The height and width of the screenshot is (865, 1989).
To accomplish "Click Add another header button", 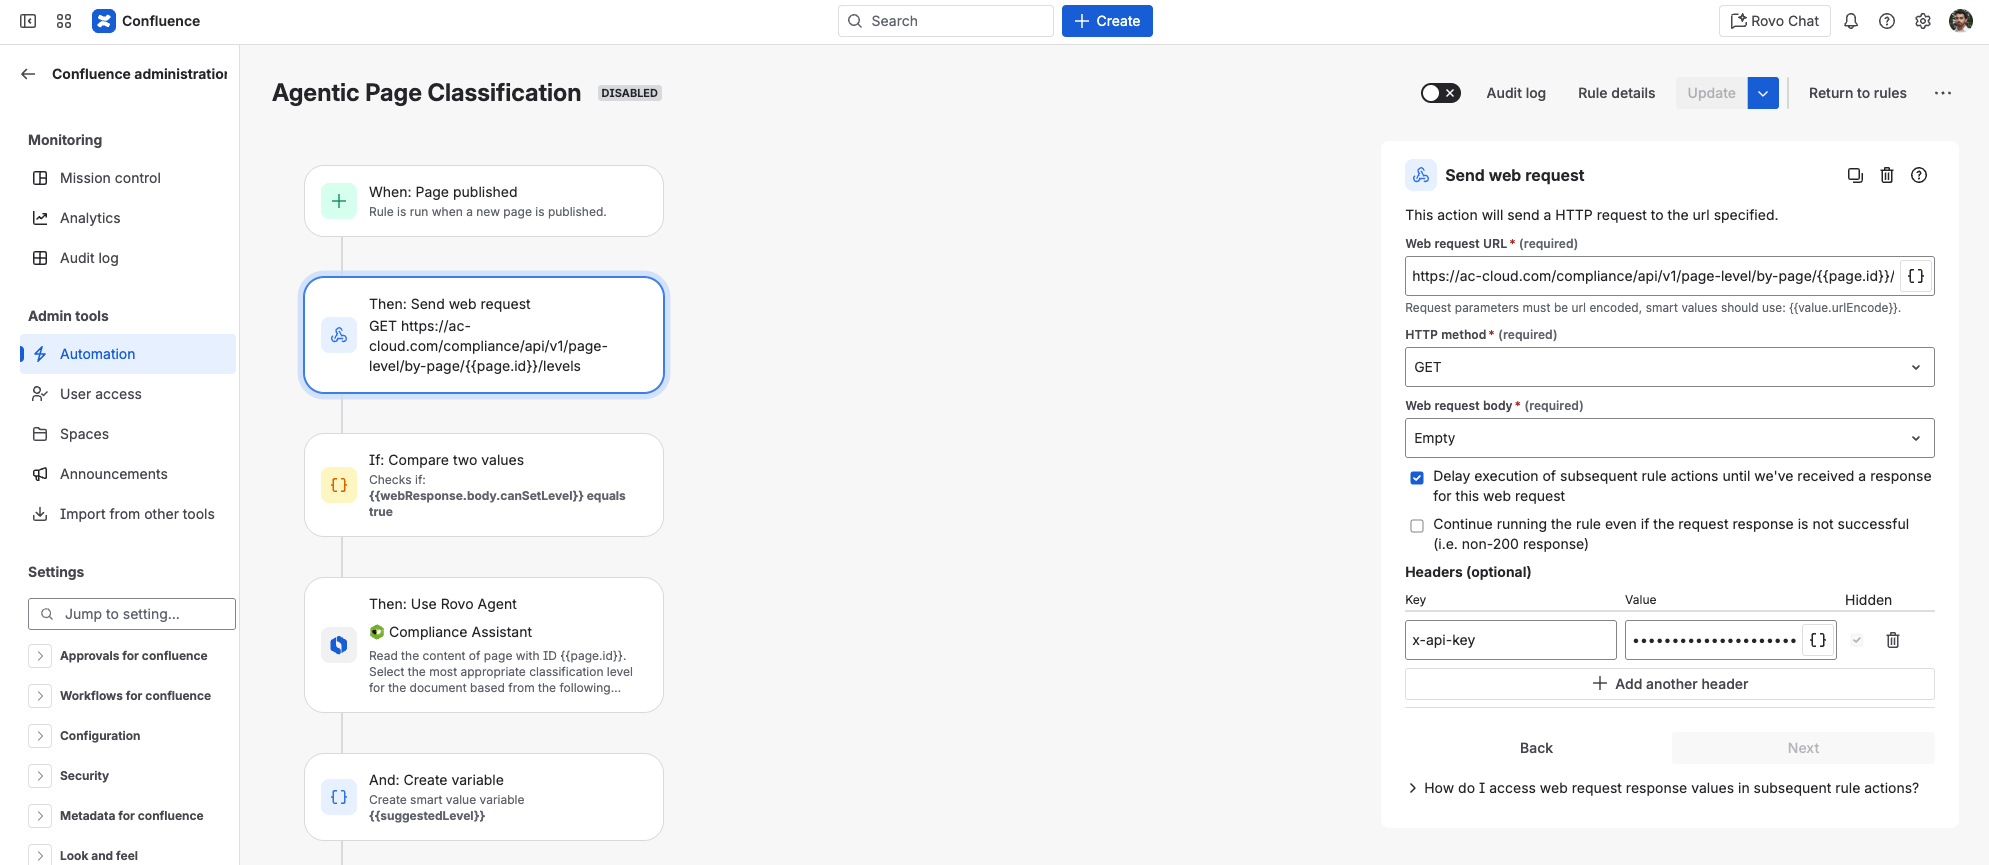I will (1669, 684).
